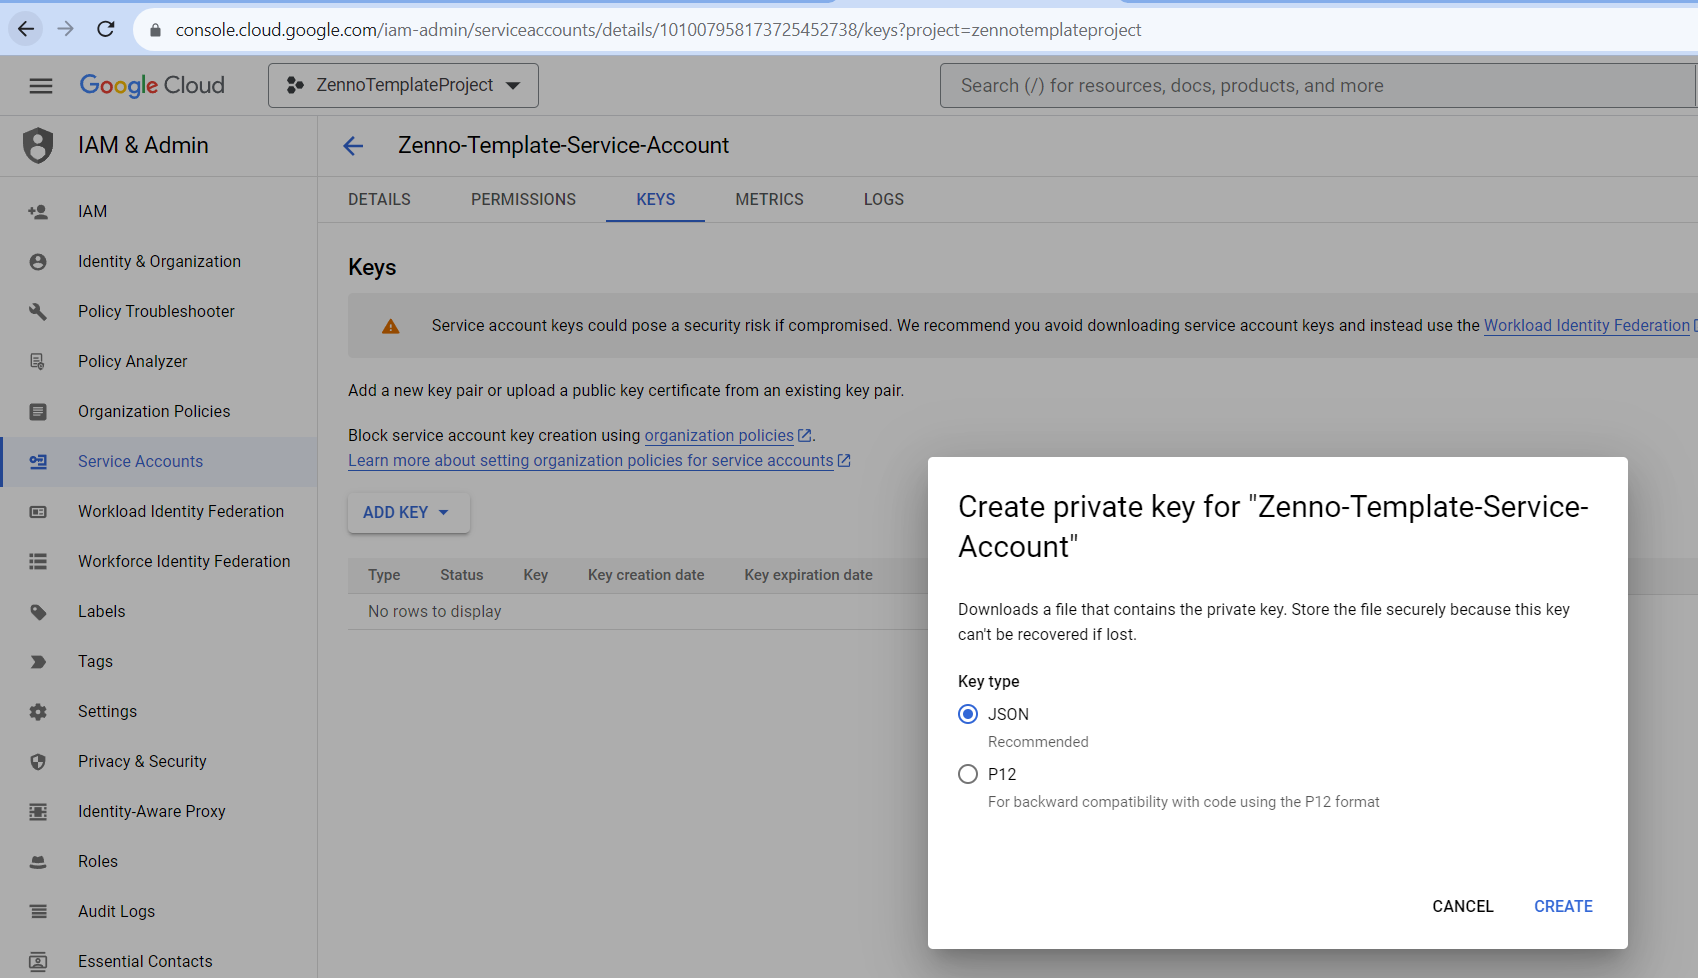Image resolution: width=1698 pixels, height=978 pixels.
Task: Click the back arrow beside Zenno-Template-Service-Account
Action: pyautogui.click(x=353, y=146)
